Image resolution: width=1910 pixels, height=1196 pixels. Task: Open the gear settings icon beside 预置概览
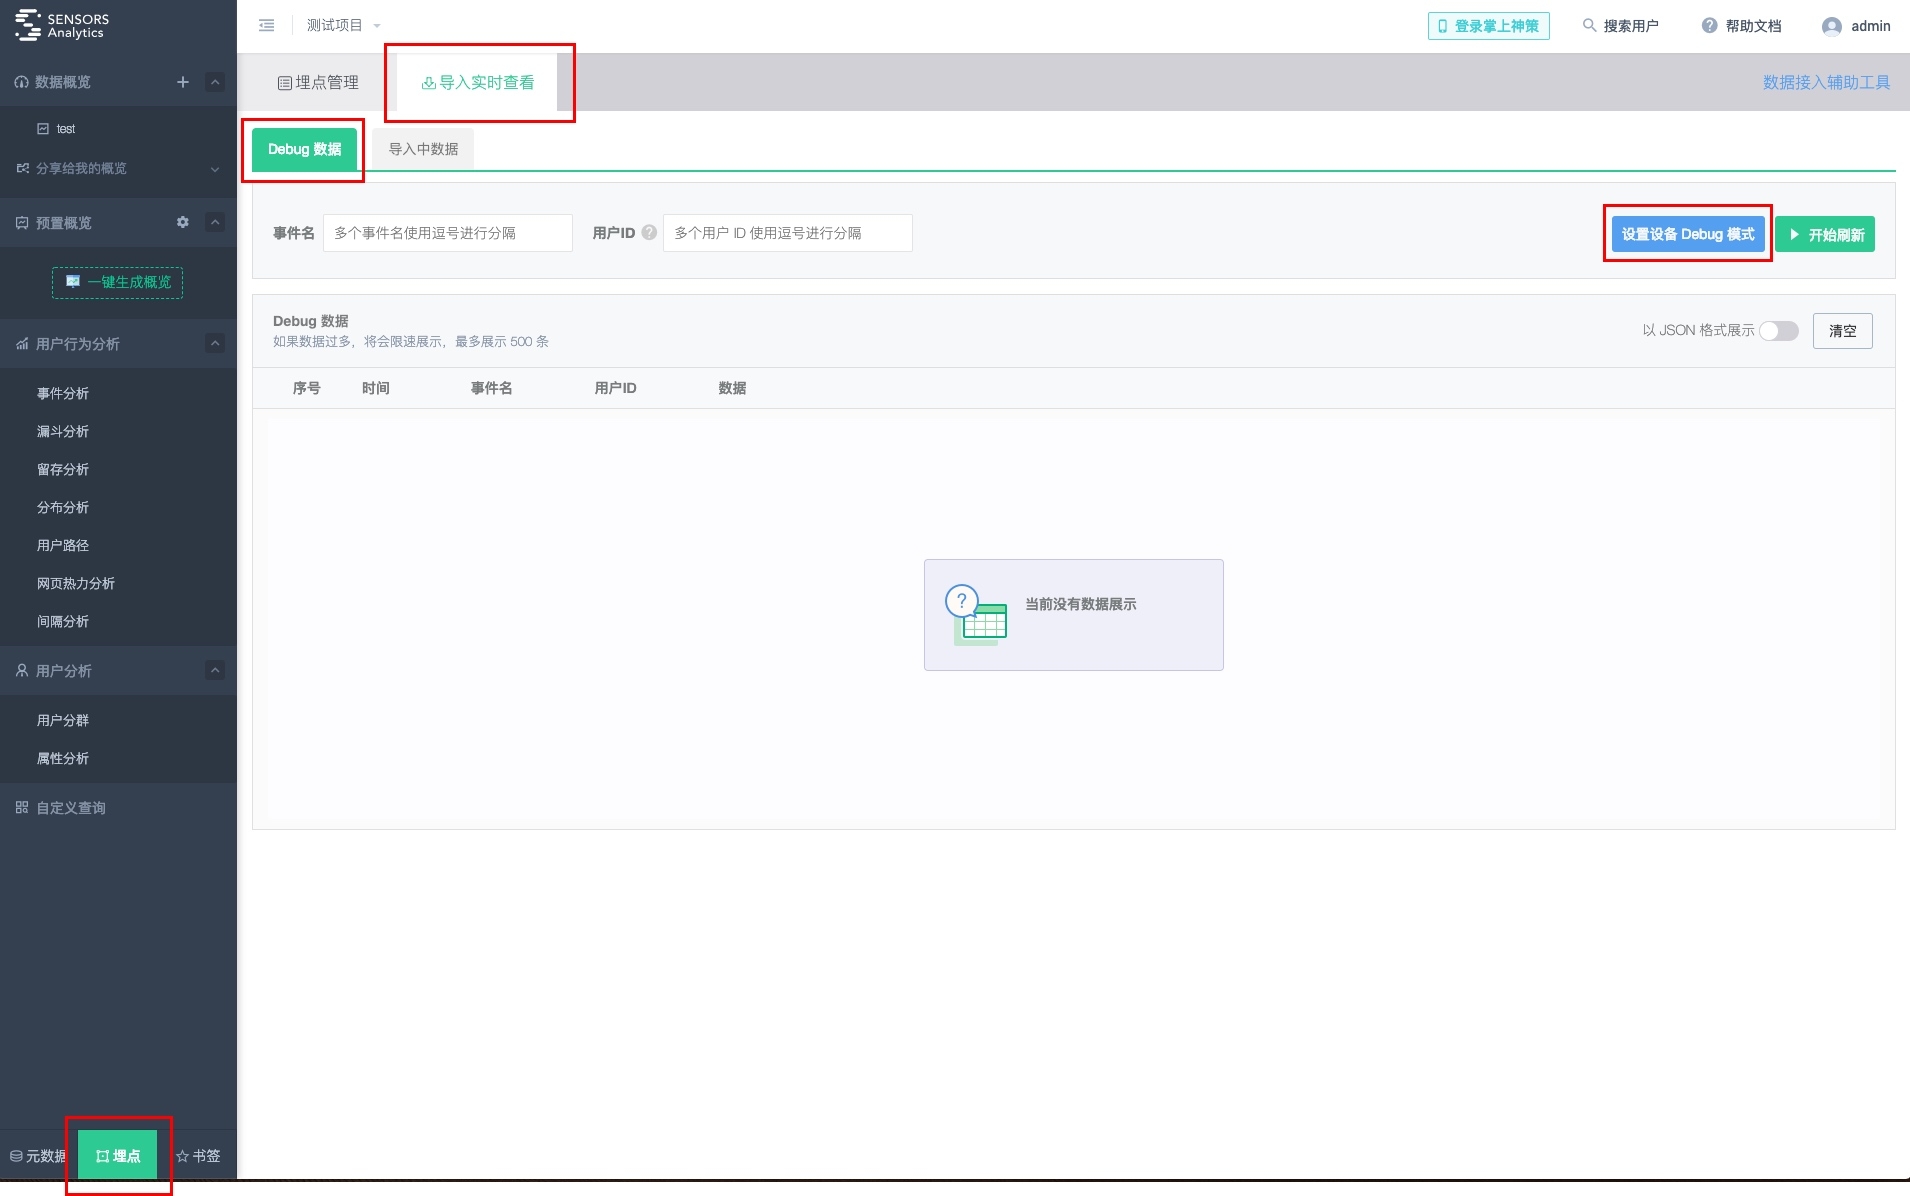click(x=182, y=222)
